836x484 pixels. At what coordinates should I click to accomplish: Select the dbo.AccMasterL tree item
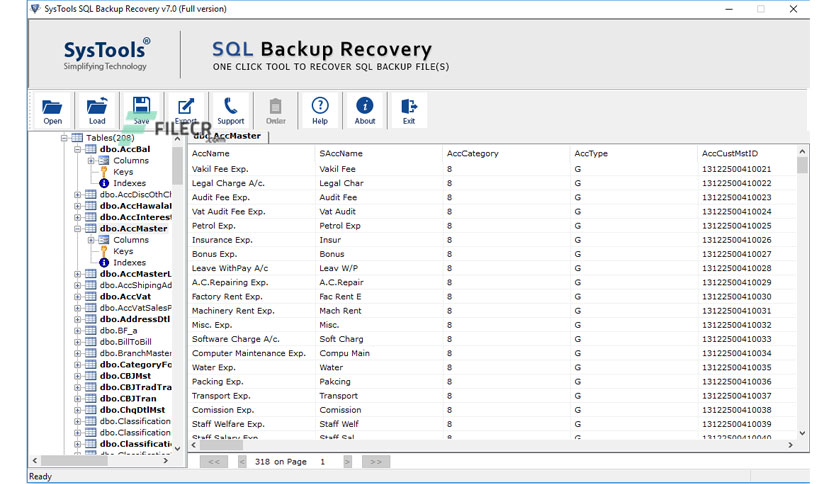[x=135, y=274]
